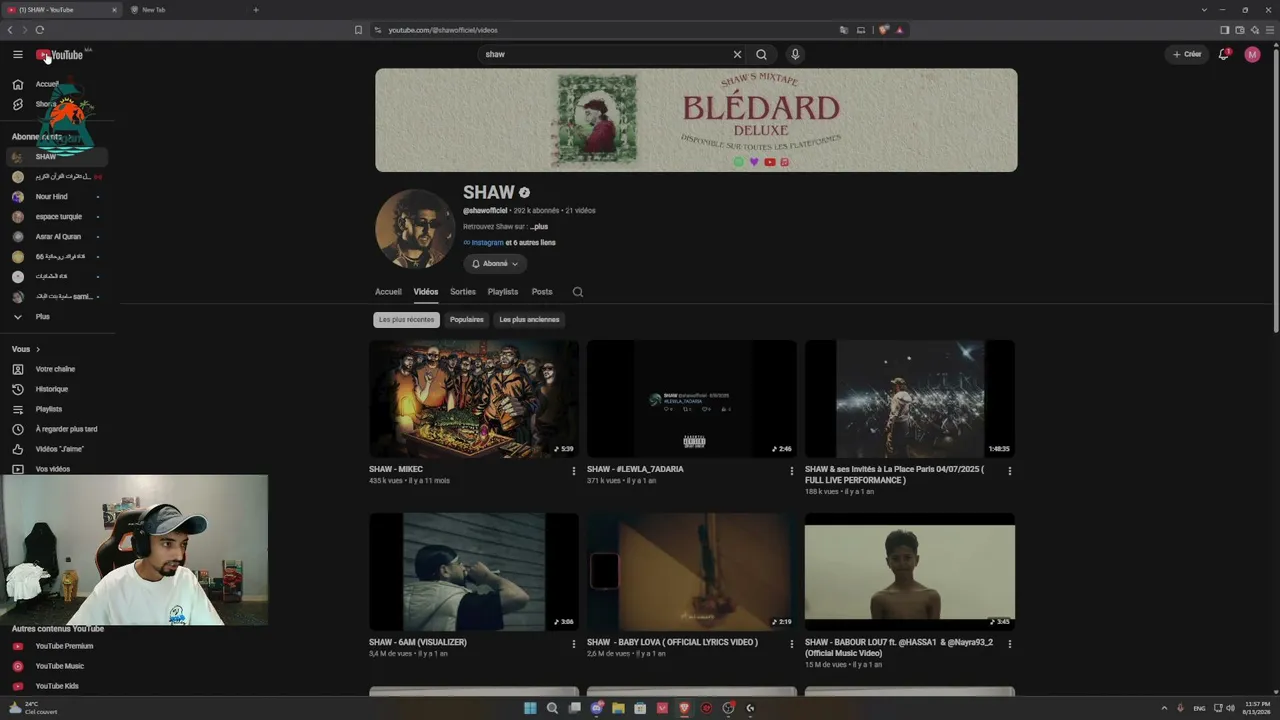
Task: Search within the SHAW channel
Action: point(578,292)
